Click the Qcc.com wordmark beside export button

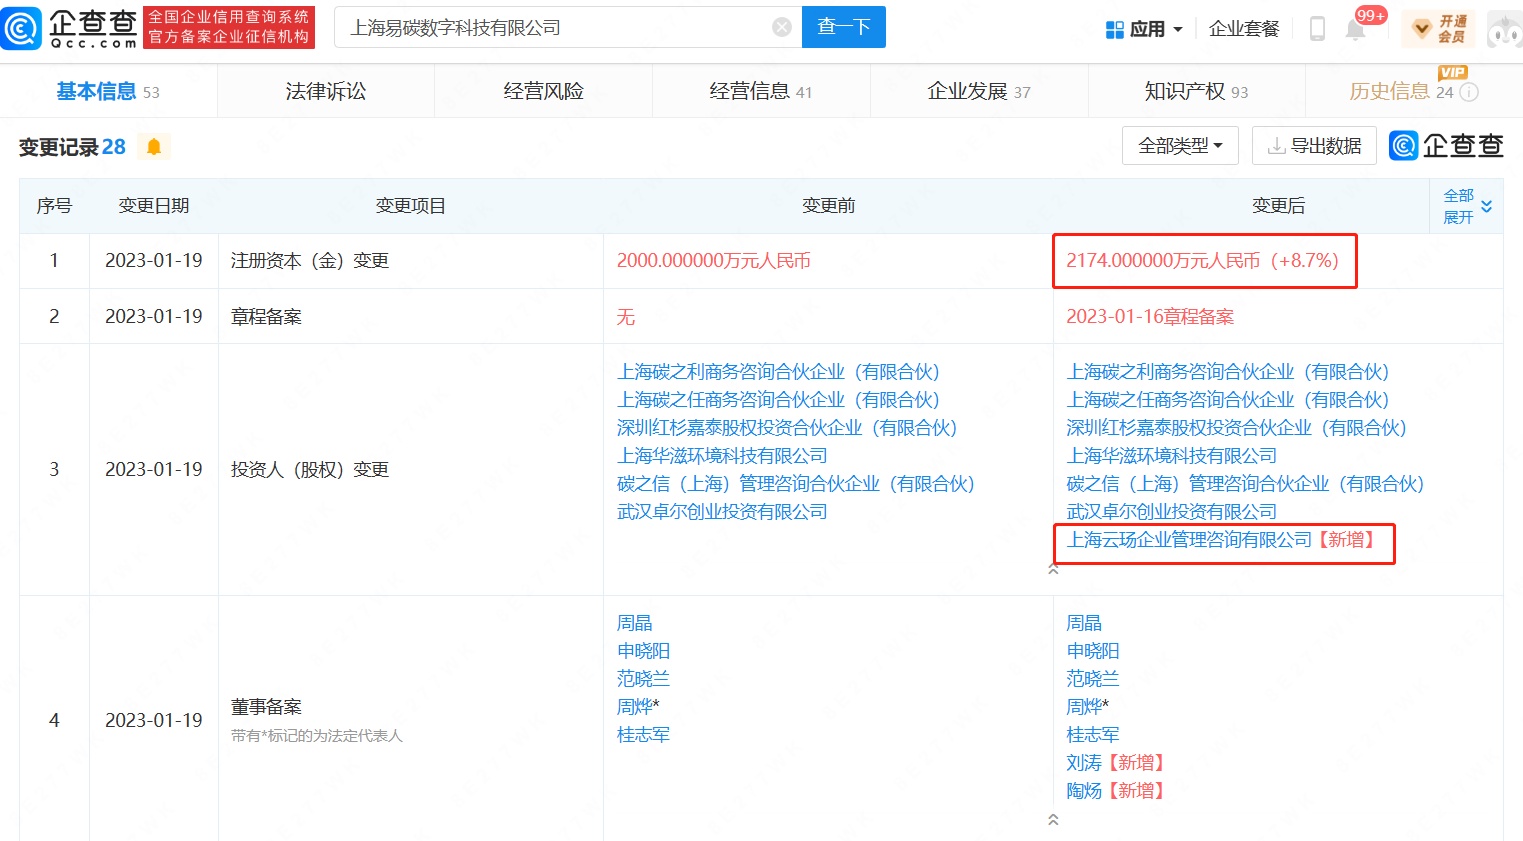pos(1446,146)
